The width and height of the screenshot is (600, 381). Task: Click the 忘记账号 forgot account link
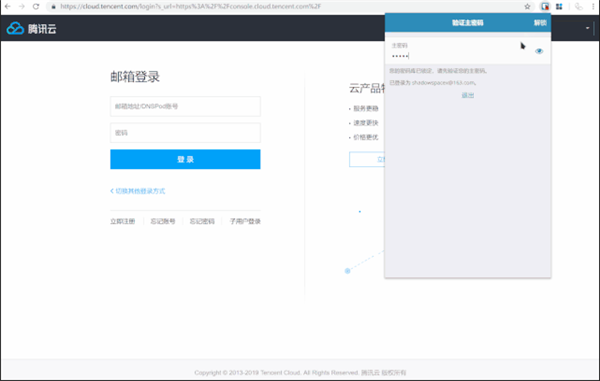tap(163, 221)
